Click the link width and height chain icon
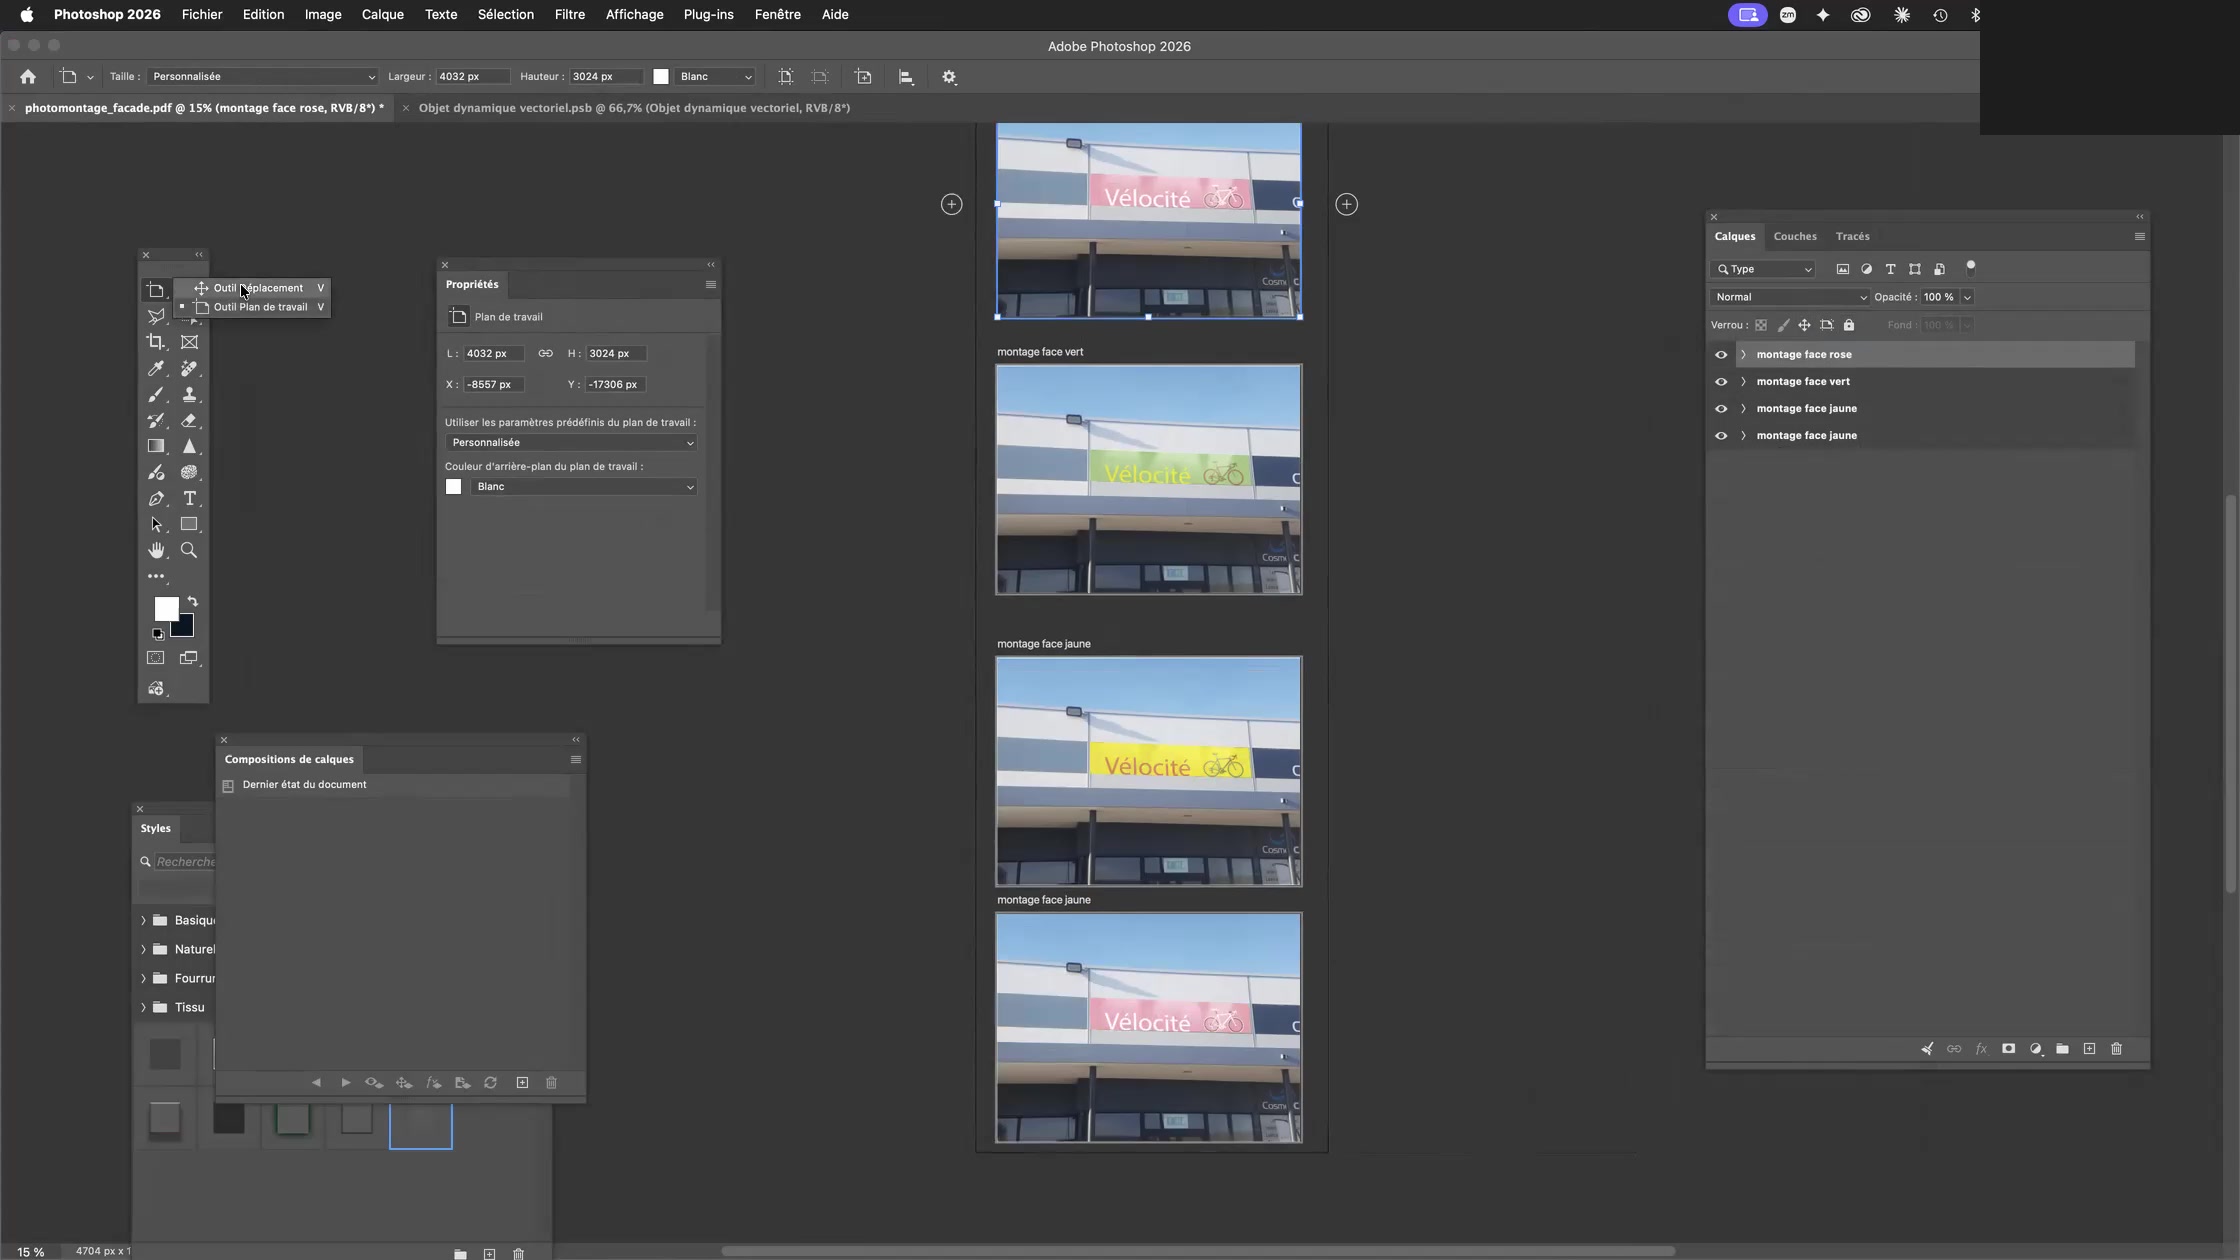Screen dimensions: 2240x1260 pos(545,353)
